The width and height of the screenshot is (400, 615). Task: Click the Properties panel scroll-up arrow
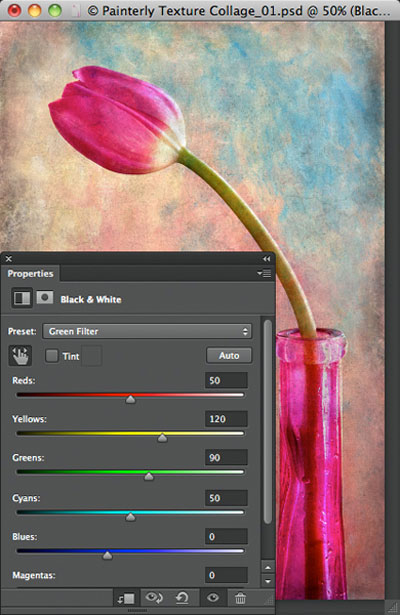(x=268, y=567)
